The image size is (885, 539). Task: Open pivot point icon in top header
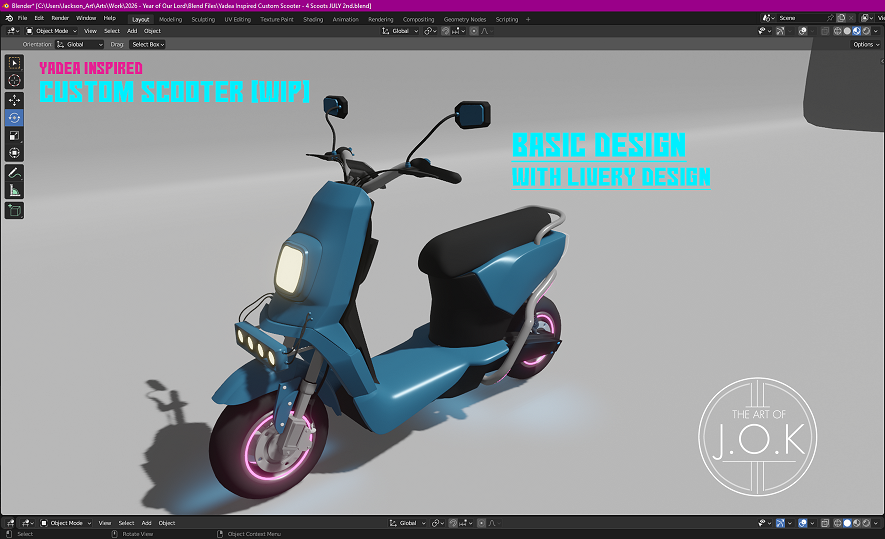428,31
